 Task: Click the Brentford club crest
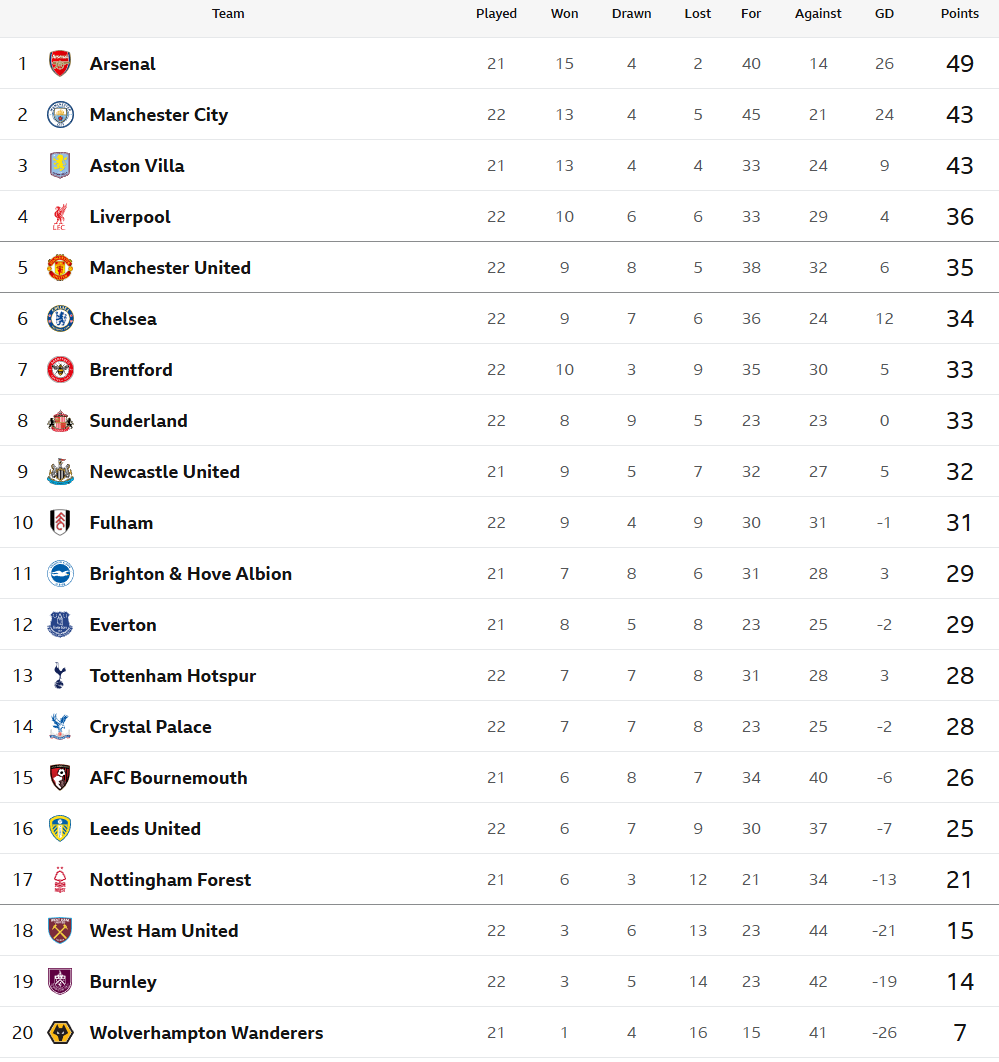(x=60, y=370)
